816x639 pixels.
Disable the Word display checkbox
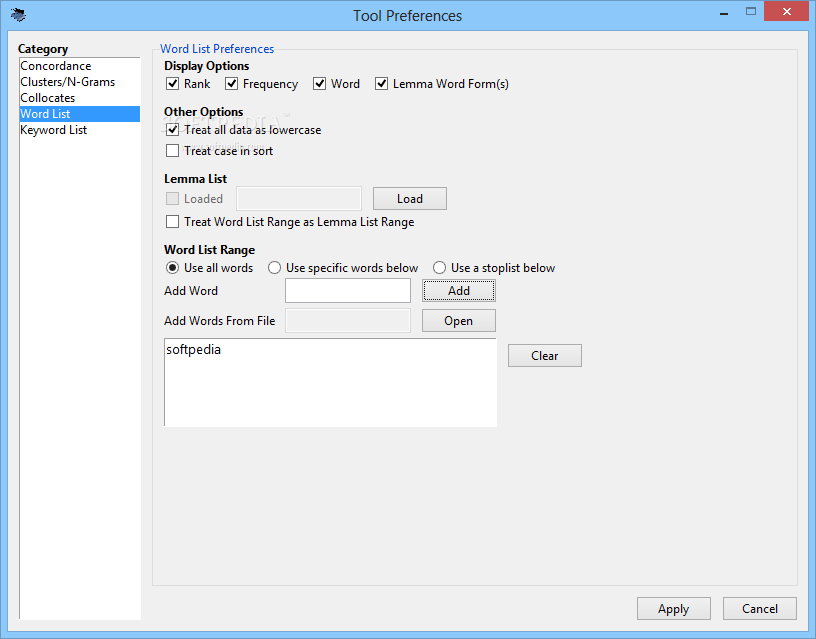(320, 84)
